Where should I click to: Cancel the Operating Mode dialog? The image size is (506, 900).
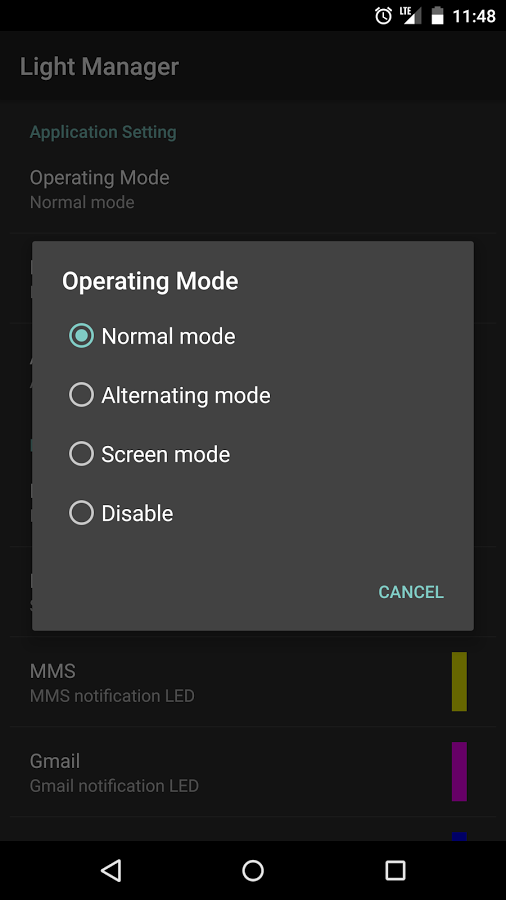click(x=411, y=592)
